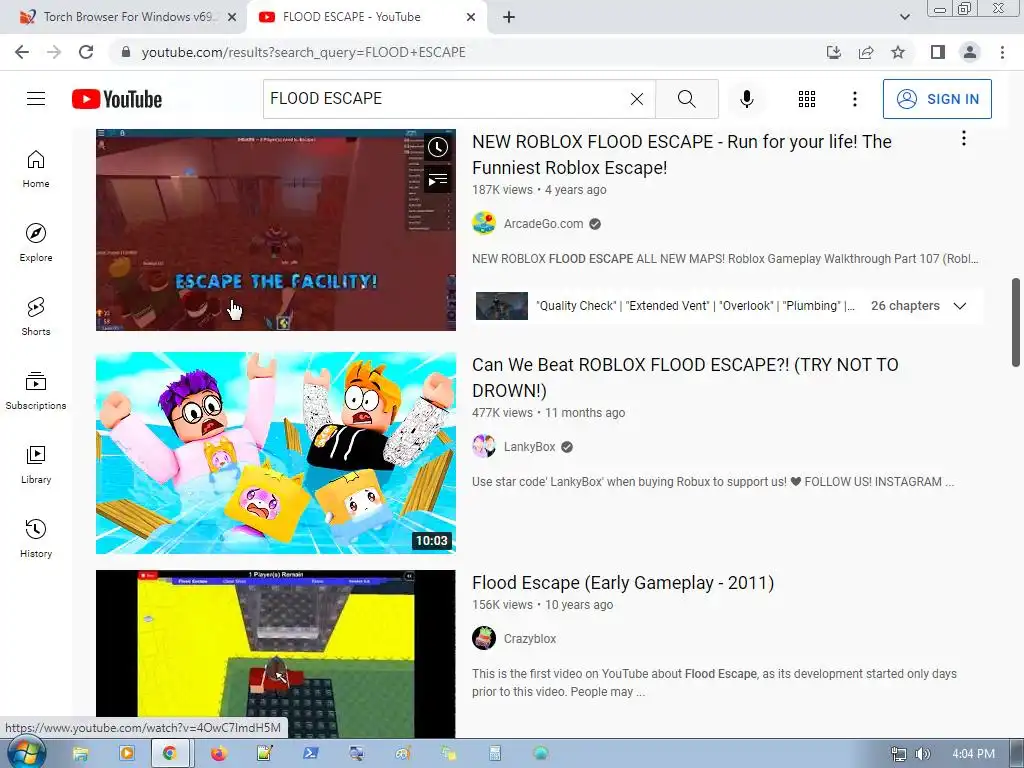Click the volume speaker tray icon
Image resolution: width=1024 pixels, height=768 pixels.
922,754
